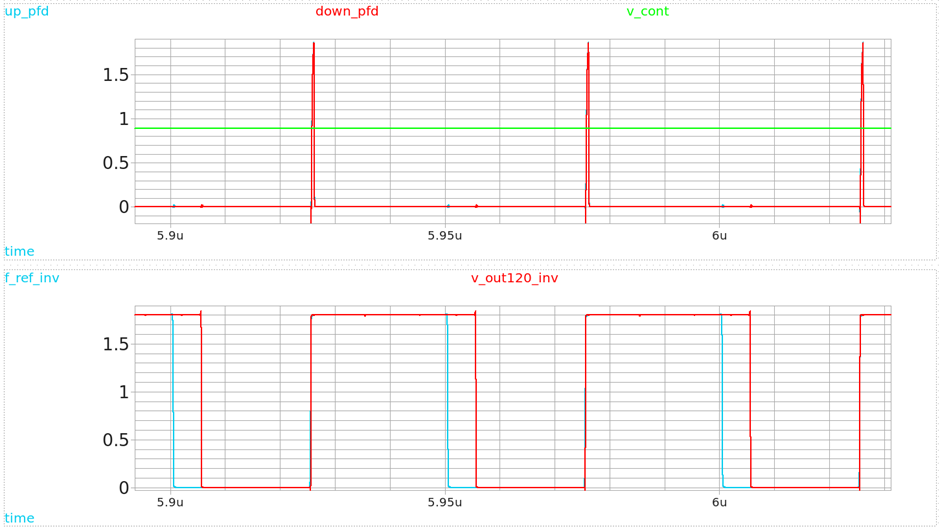This screenshot has width=940, height=529.
Task: Click the 1.5 y-axis value in top plot
Action: [x=116, y=75]
